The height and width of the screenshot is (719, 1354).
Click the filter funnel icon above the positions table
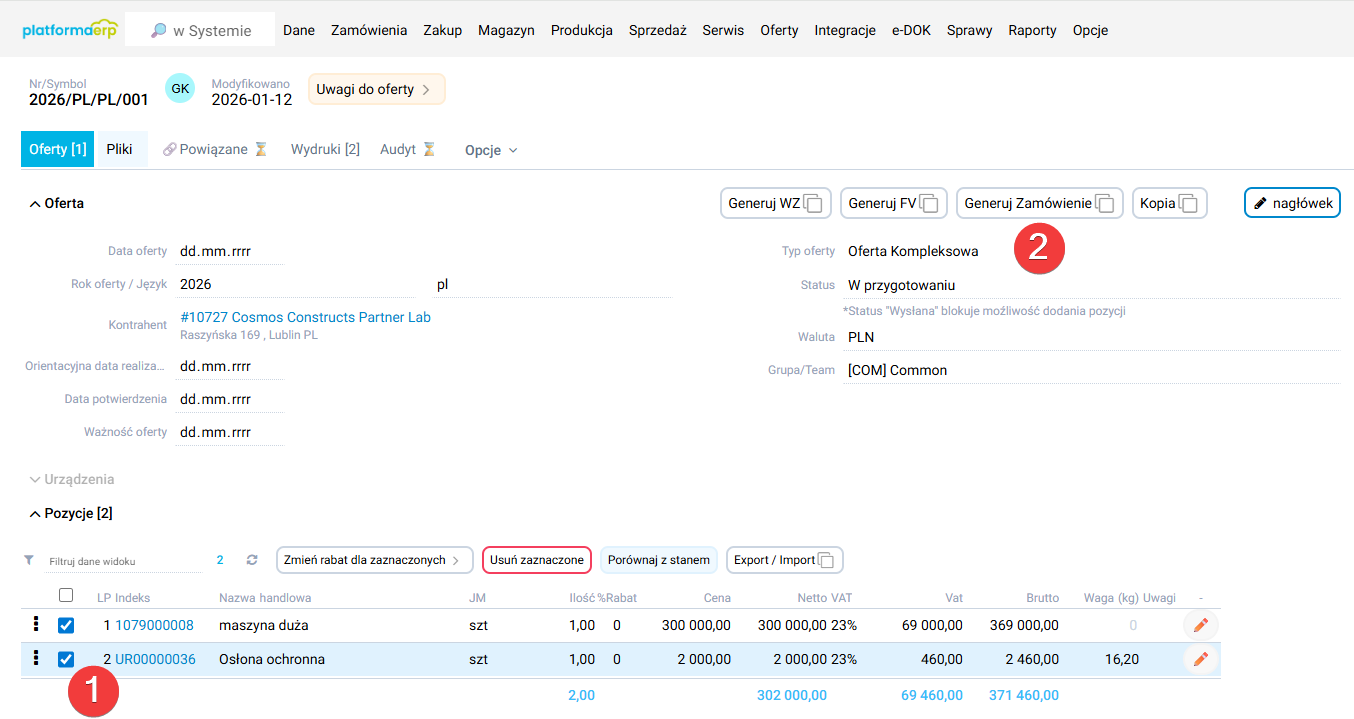click(27, 560)
